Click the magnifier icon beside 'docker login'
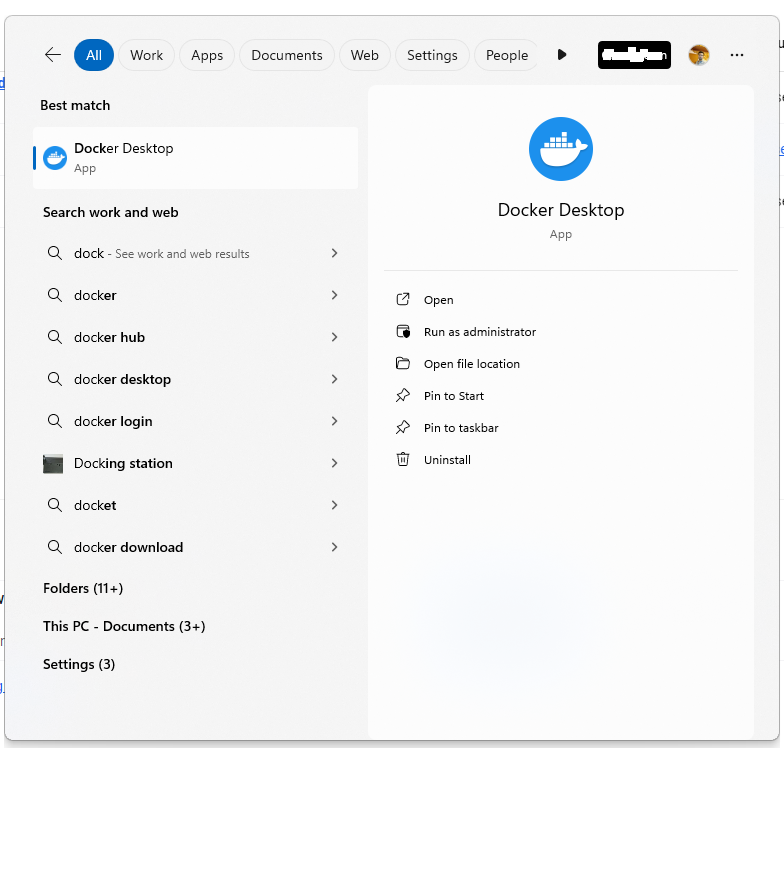The image size is (784, 885). point(55,421)
